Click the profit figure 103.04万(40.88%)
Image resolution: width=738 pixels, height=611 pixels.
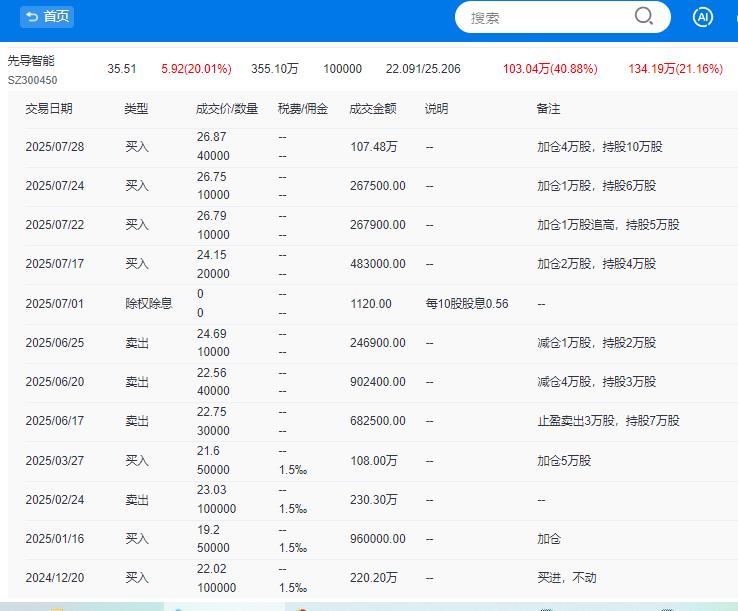pos(550,69)
